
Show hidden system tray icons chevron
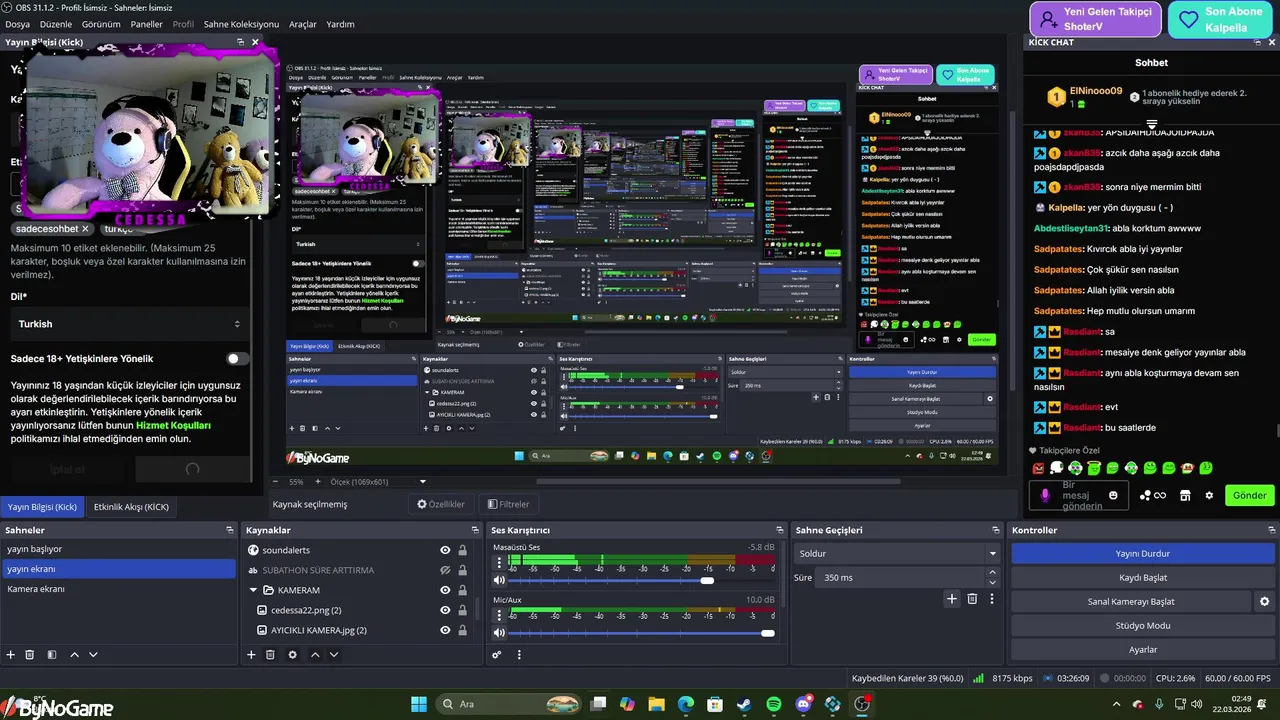tap(1118, 704)
